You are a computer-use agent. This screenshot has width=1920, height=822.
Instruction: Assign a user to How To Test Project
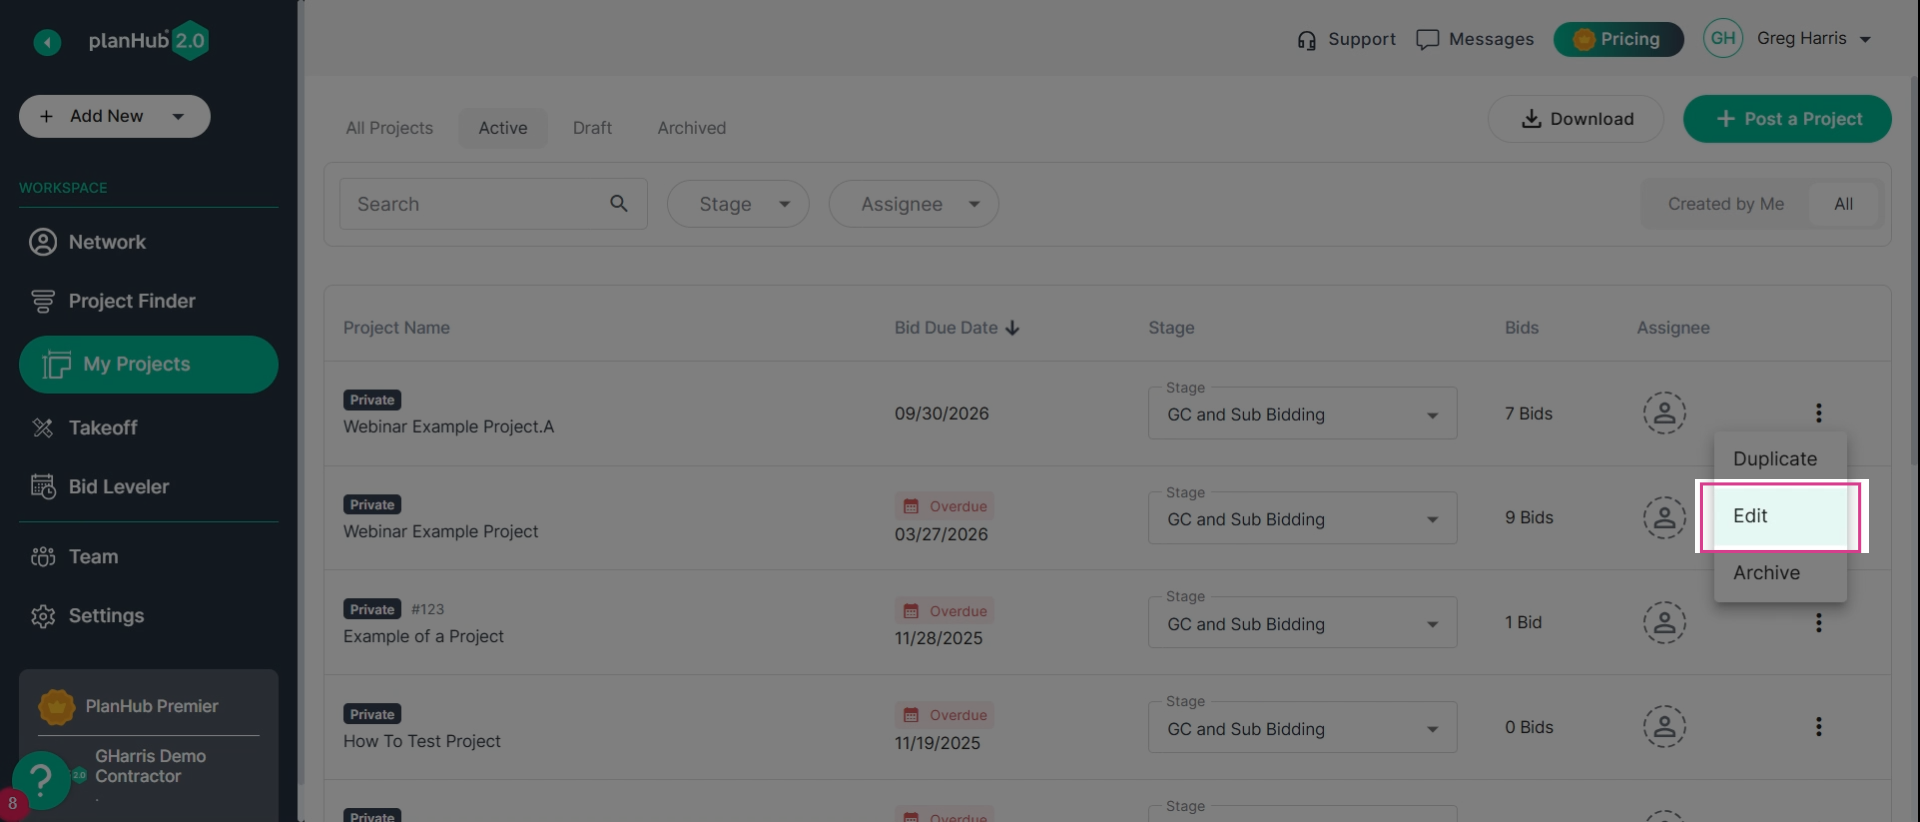click(x=1665, y=727)
